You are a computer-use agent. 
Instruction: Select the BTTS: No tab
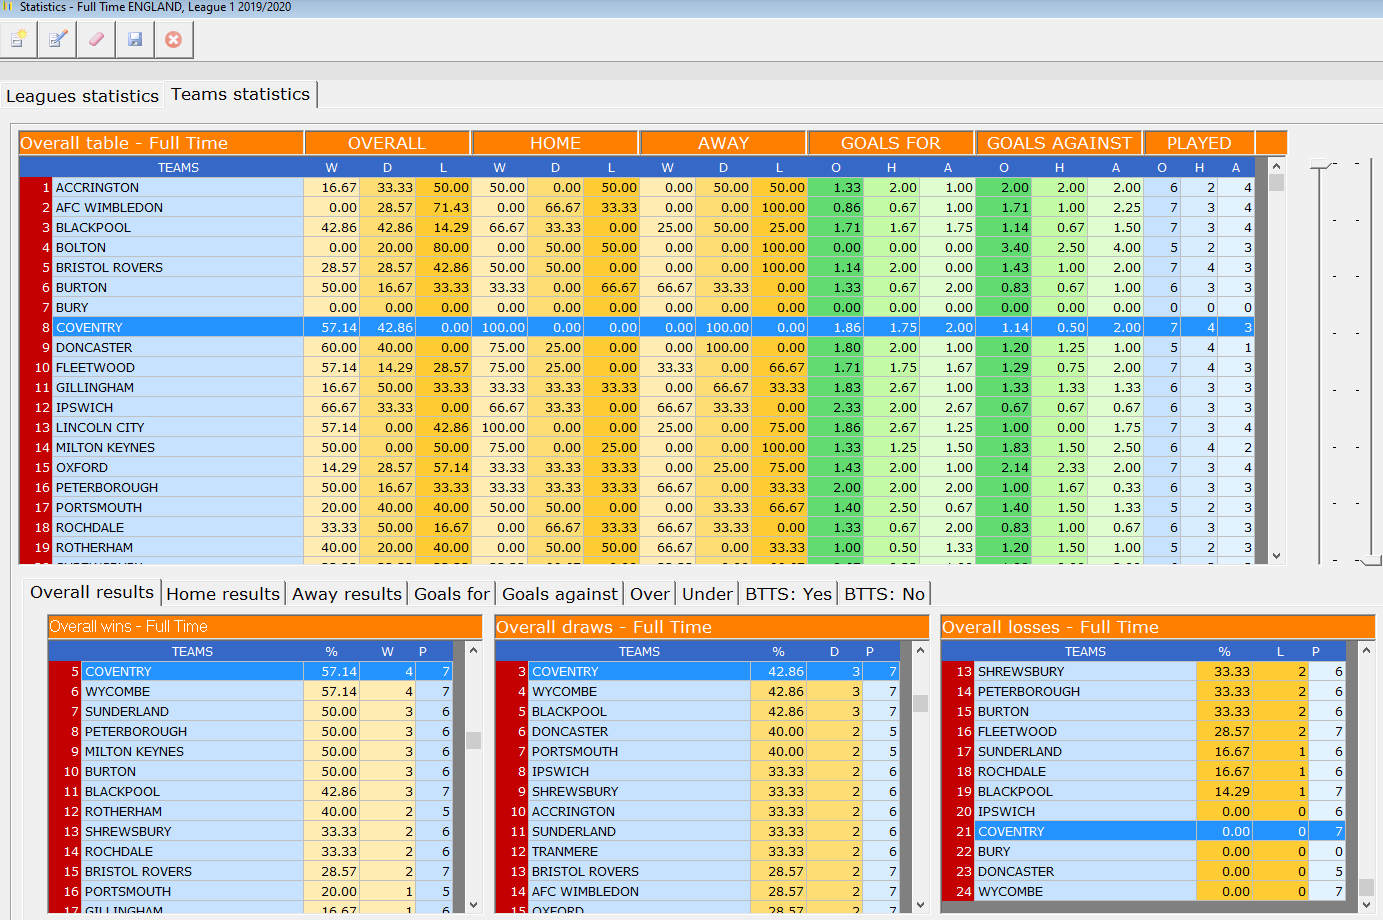click(885, 594)
